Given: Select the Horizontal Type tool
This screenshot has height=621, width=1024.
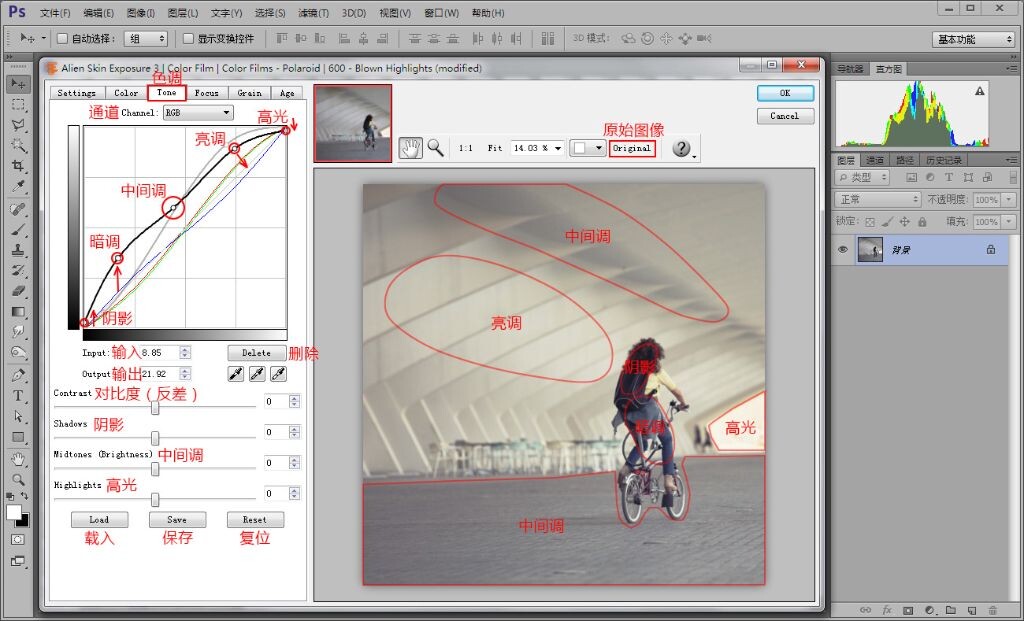Looking at the screenshot, I should (x=18, y=396).
